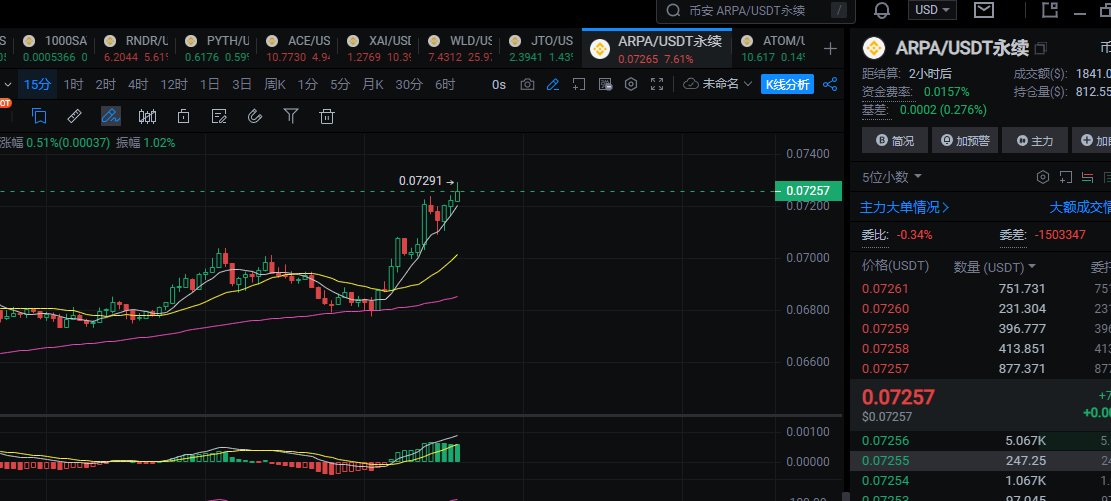
Task: Pop out ARPA/USDT panel via copy icon
Action: click(x=1040, y=48)
